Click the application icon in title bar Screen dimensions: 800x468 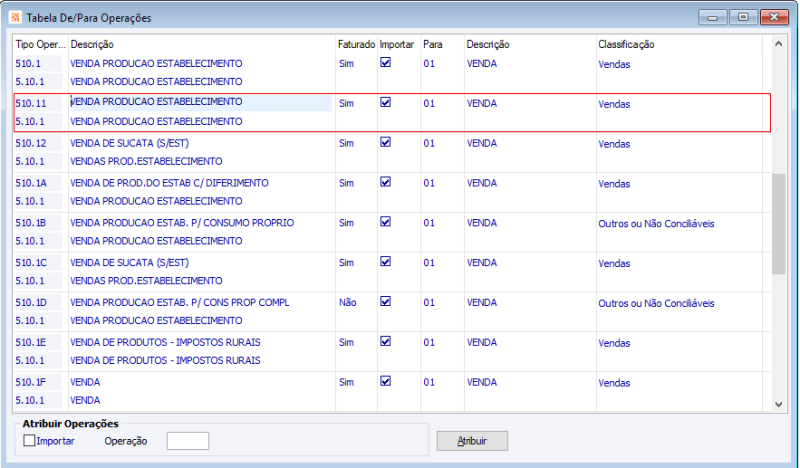click(x=15, y=17)
